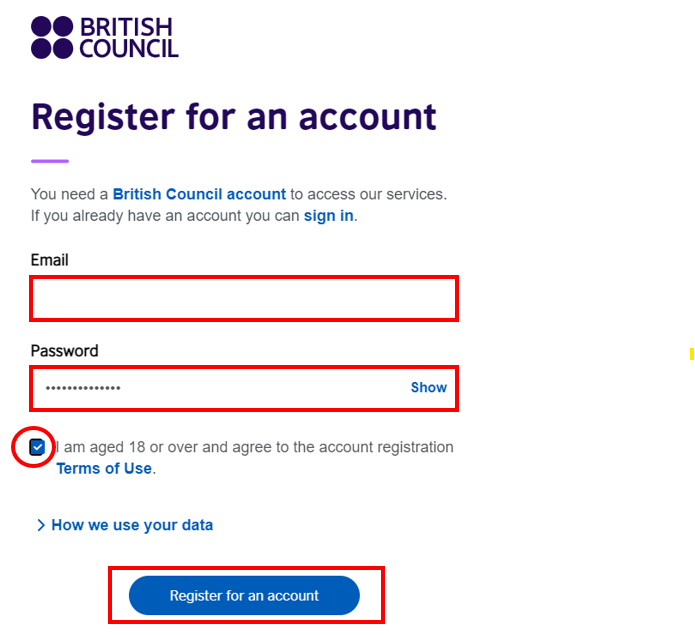Click the British Council four-dot logo icon
Viewport: 695px width, 635px height.
[52, 37]
